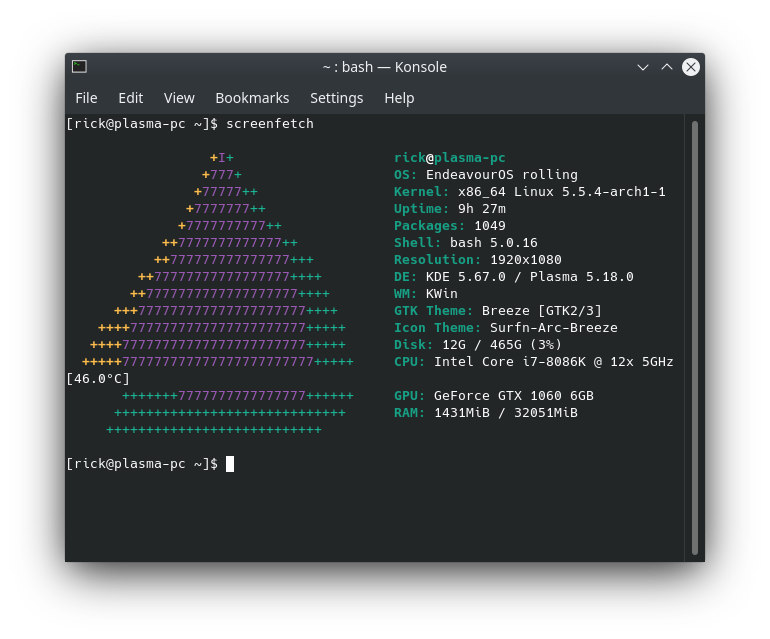Image resolution: width=770 pixels, height=639 pixels.
Task: Click the 'Icon Theme: Surfn-Arc-Breeze' line
Action: pos(506,328)
